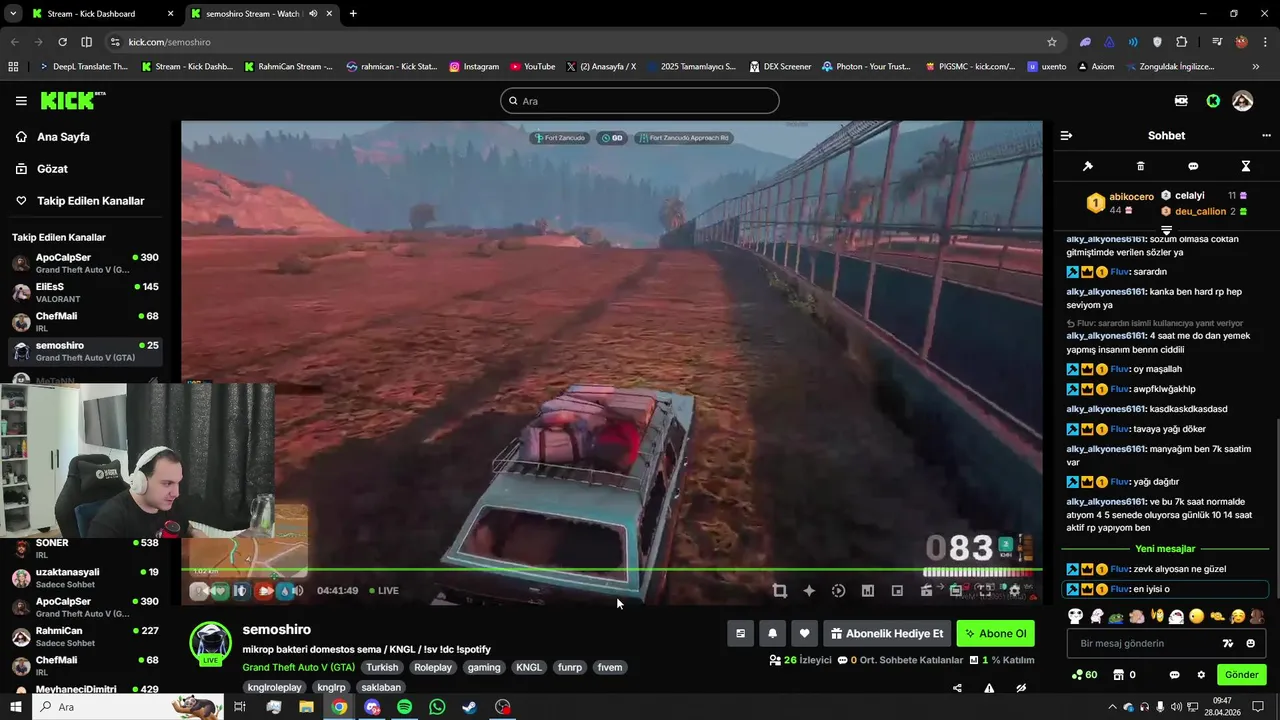Click the stats chart icon in player

point(868,591)
